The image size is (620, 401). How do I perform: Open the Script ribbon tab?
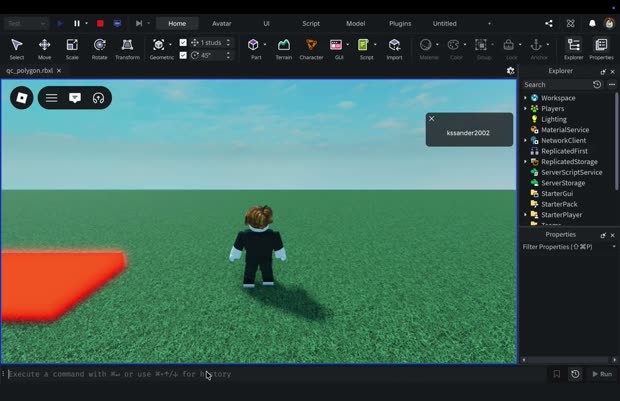[311, 23]
